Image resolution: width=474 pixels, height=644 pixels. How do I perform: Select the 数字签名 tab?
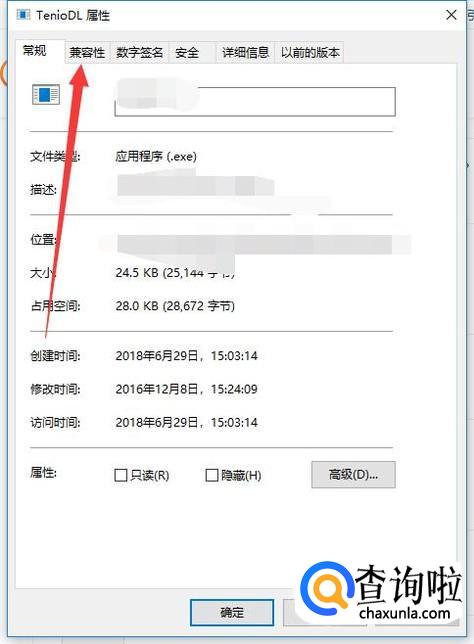140,53
